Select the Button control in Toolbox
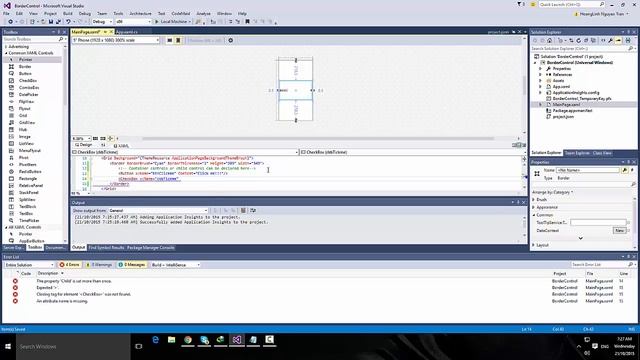The width and height of the screenshot is (640, 360). (x=25, y=73)
